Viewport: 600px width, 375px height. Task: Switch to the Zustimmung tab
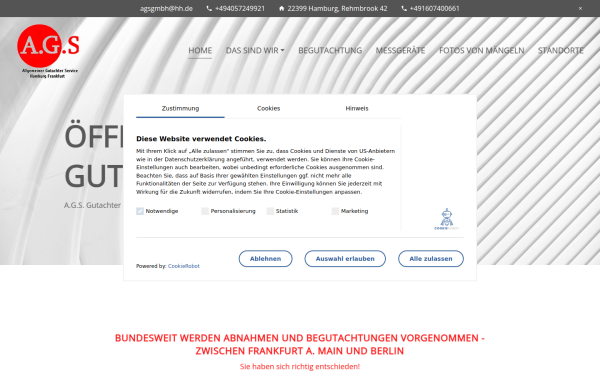(x=180, y=109)
